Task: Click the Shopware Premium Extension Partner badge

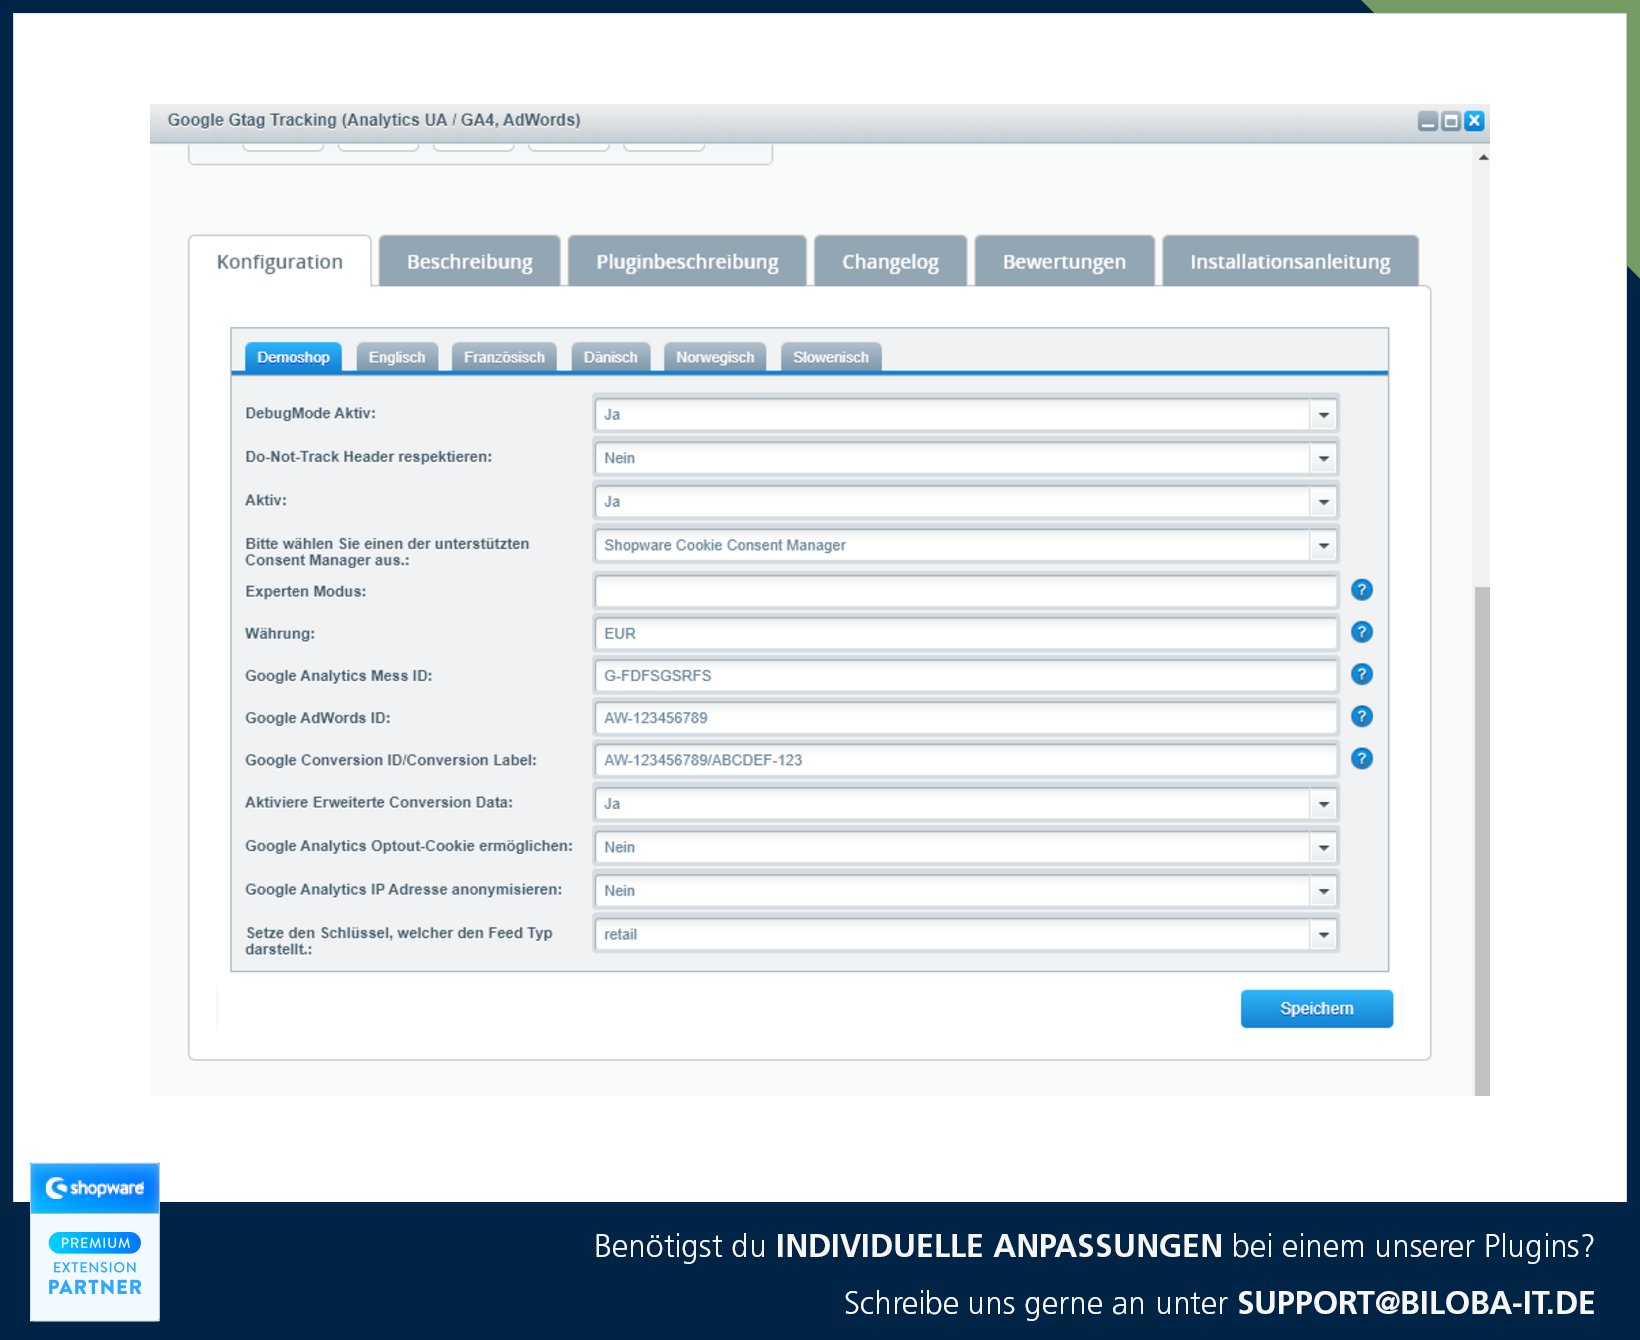Action: click(x=95, y=1241)
